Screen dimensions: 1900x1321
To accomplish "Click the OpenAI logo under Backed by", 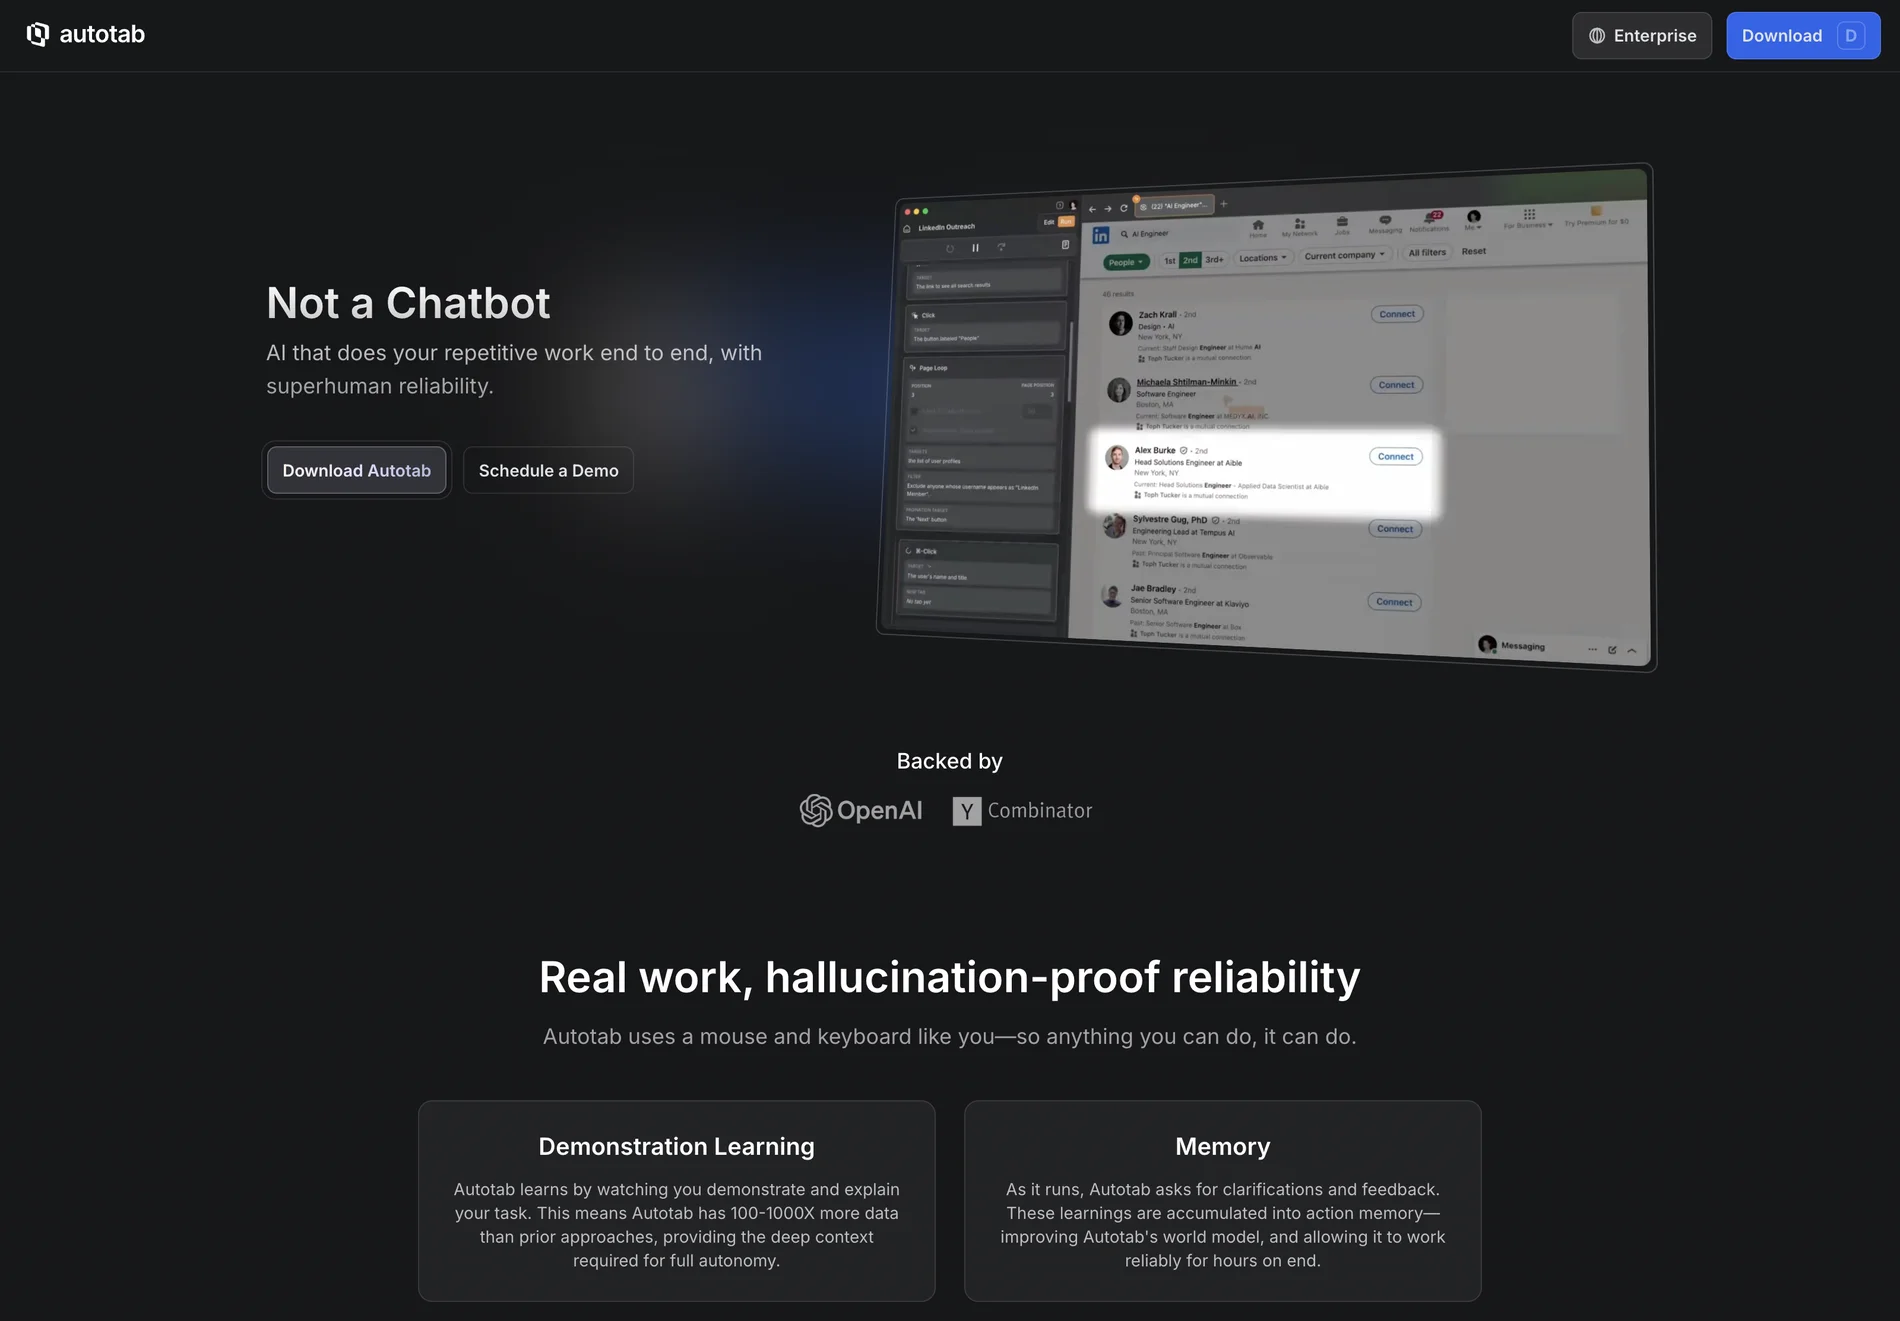I will click(861, 810).
